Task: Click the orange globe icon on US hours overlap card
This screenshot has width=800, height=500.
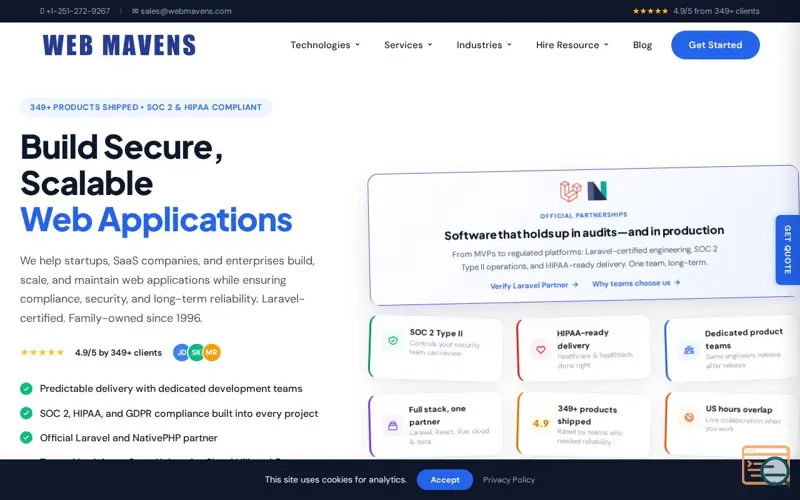Action: [x=689, y=417]
